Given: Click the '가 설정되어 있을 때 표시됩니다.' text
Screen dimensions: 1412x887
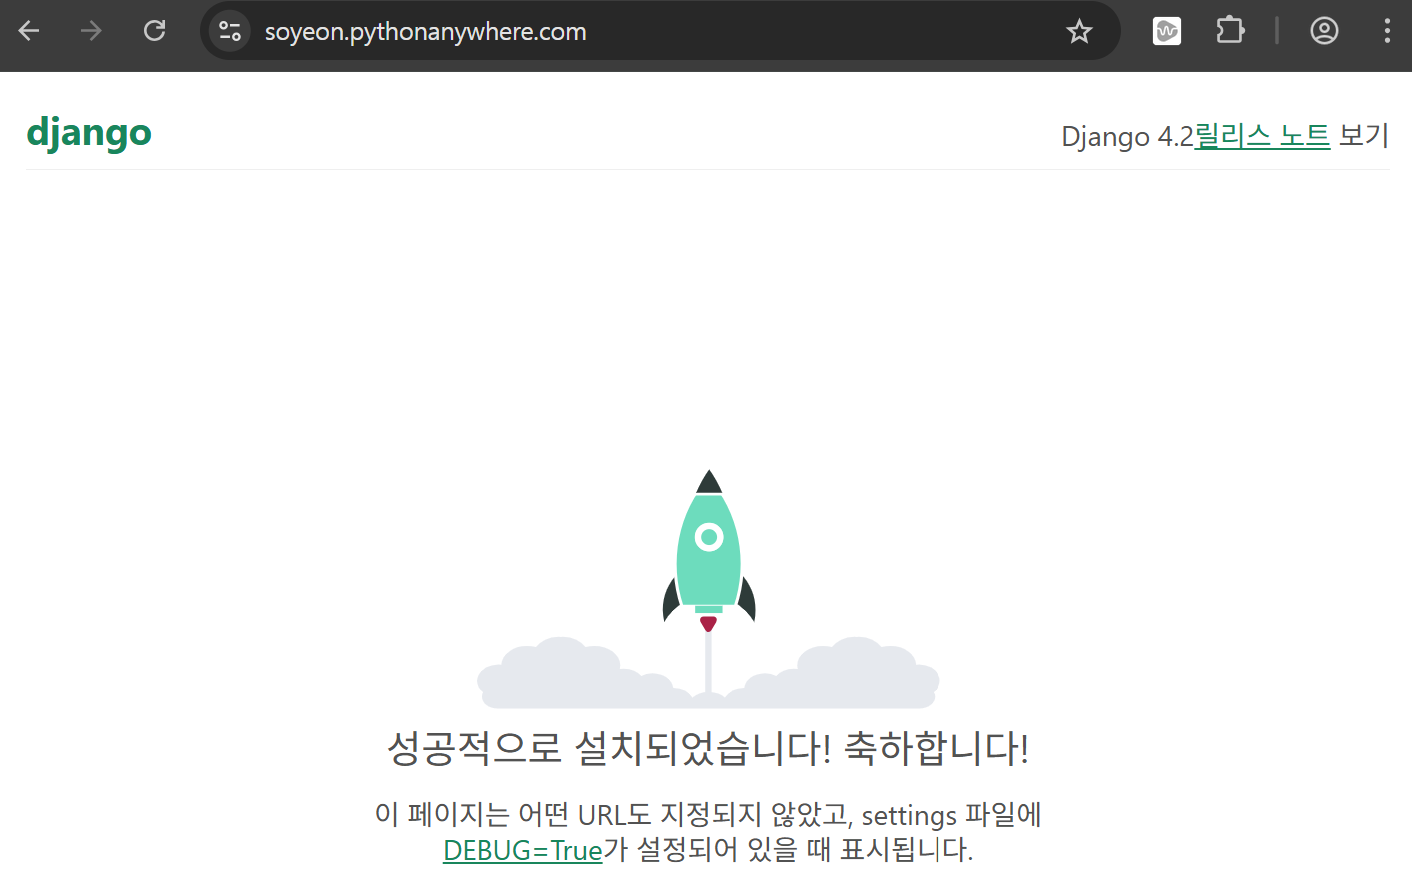Looking at the screenshot, I should tap(788, 850).
